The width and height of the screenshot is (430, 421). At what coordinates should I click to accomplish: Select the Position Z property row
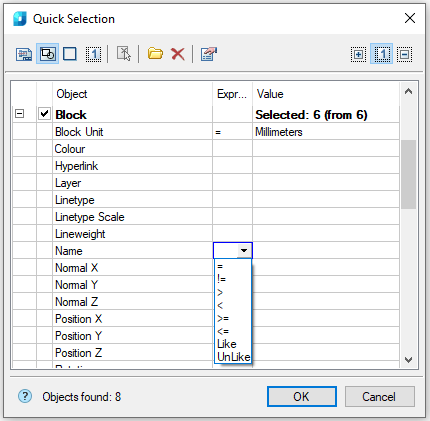tap(206, 353)
